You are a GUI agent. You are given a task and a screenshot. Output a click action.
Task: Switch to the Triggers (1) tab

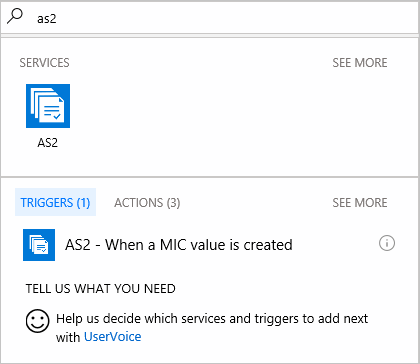click(x=55, y=202)
